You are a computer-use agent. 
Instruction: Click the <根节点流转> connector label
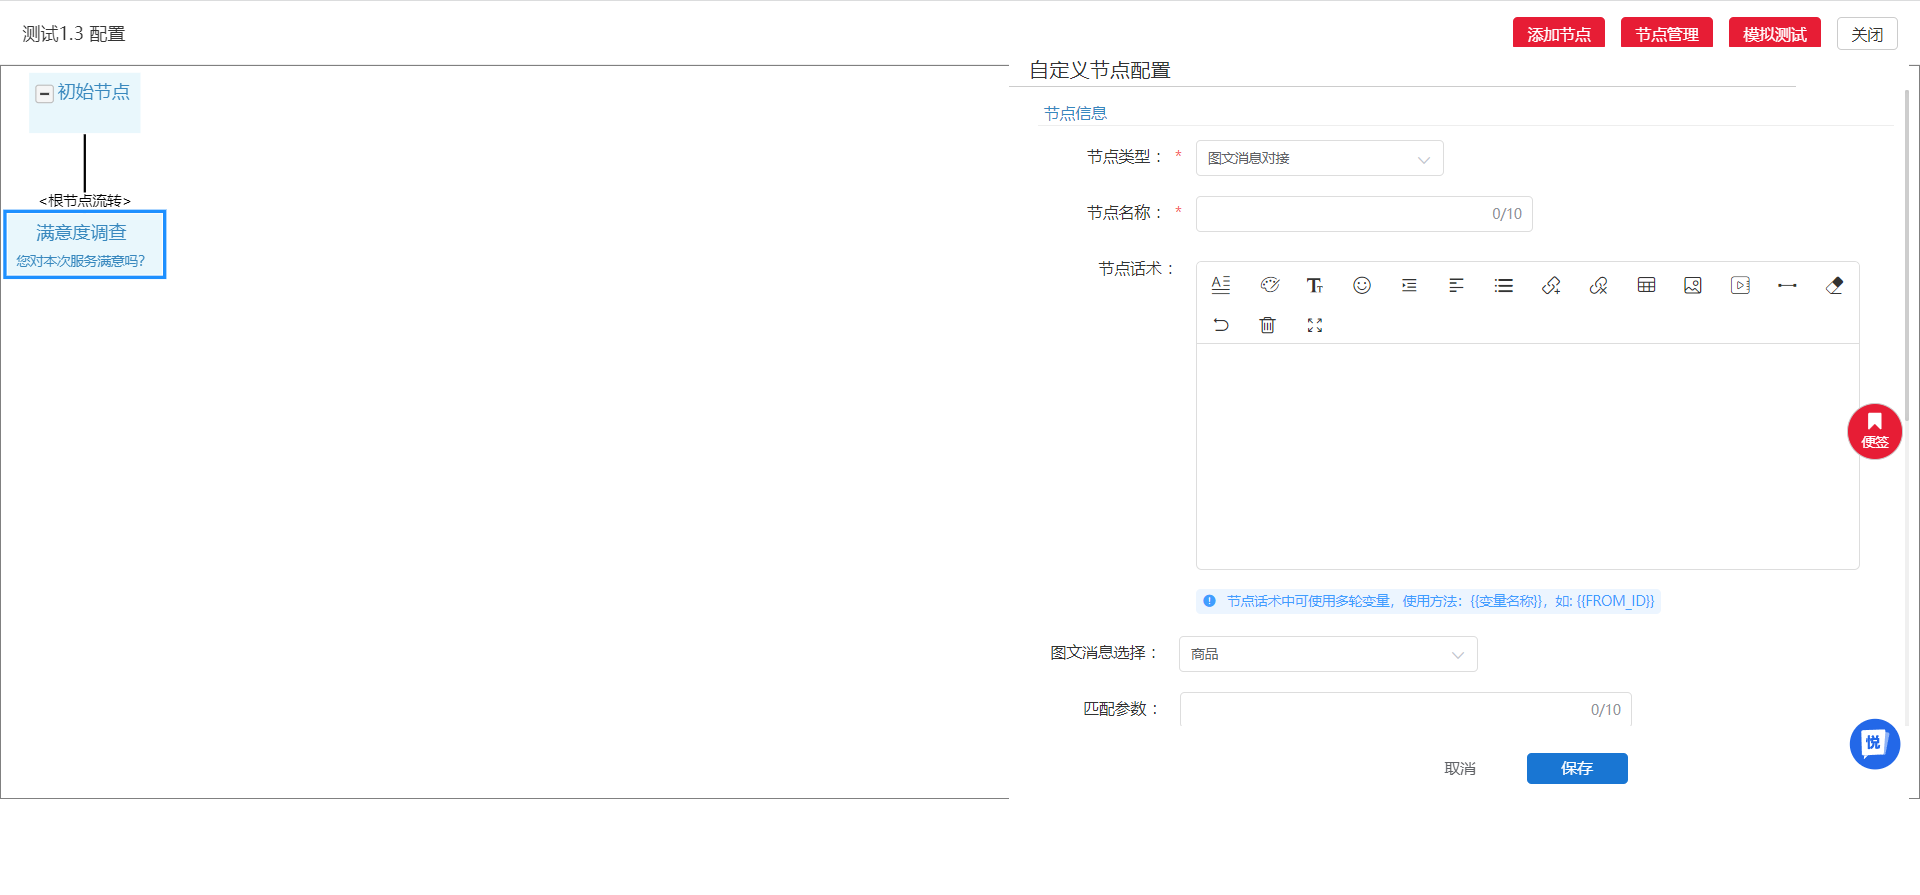point(85,200)
